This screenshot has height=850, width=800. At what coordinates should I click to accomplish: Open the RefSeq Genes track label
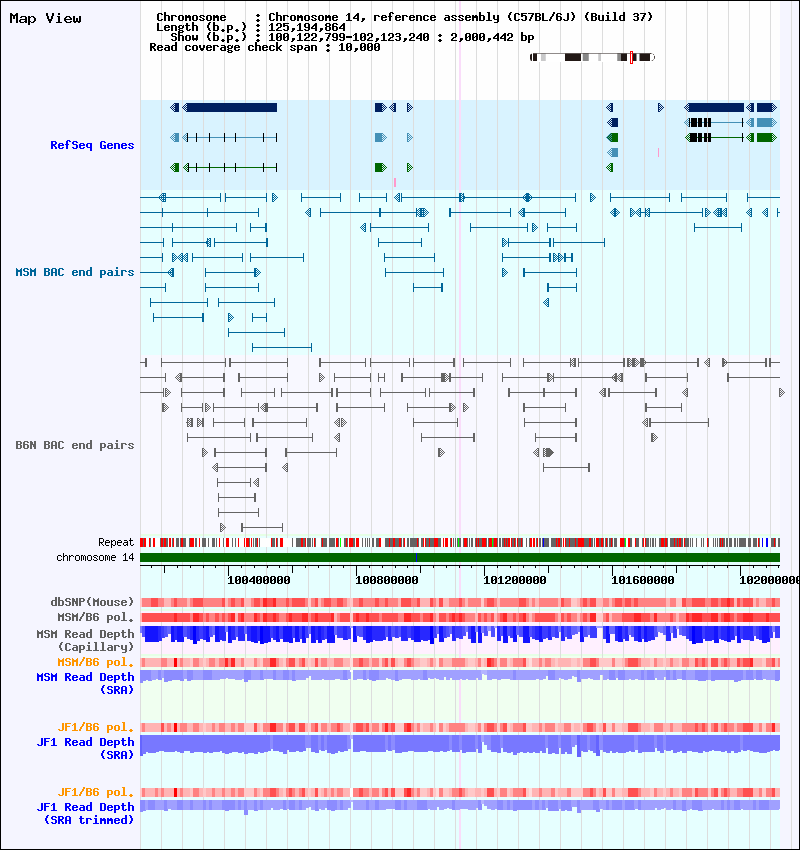tap(92, 145)
